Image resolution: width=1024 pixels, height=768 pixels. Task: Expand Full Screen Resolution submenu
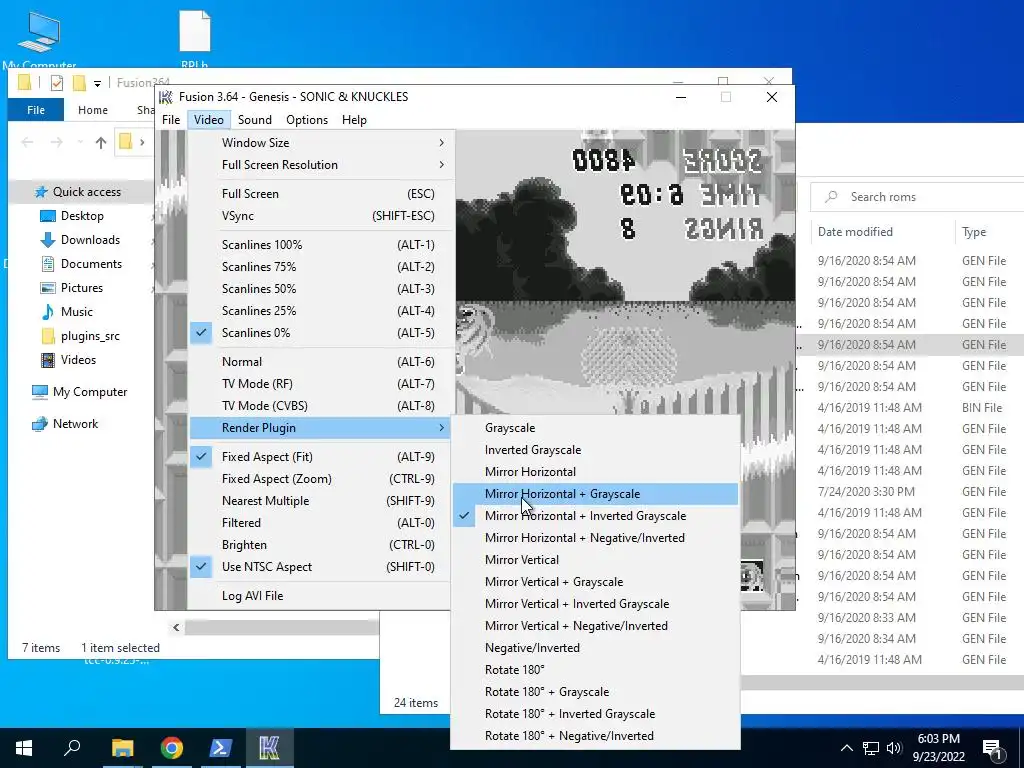tap(320, 165)
